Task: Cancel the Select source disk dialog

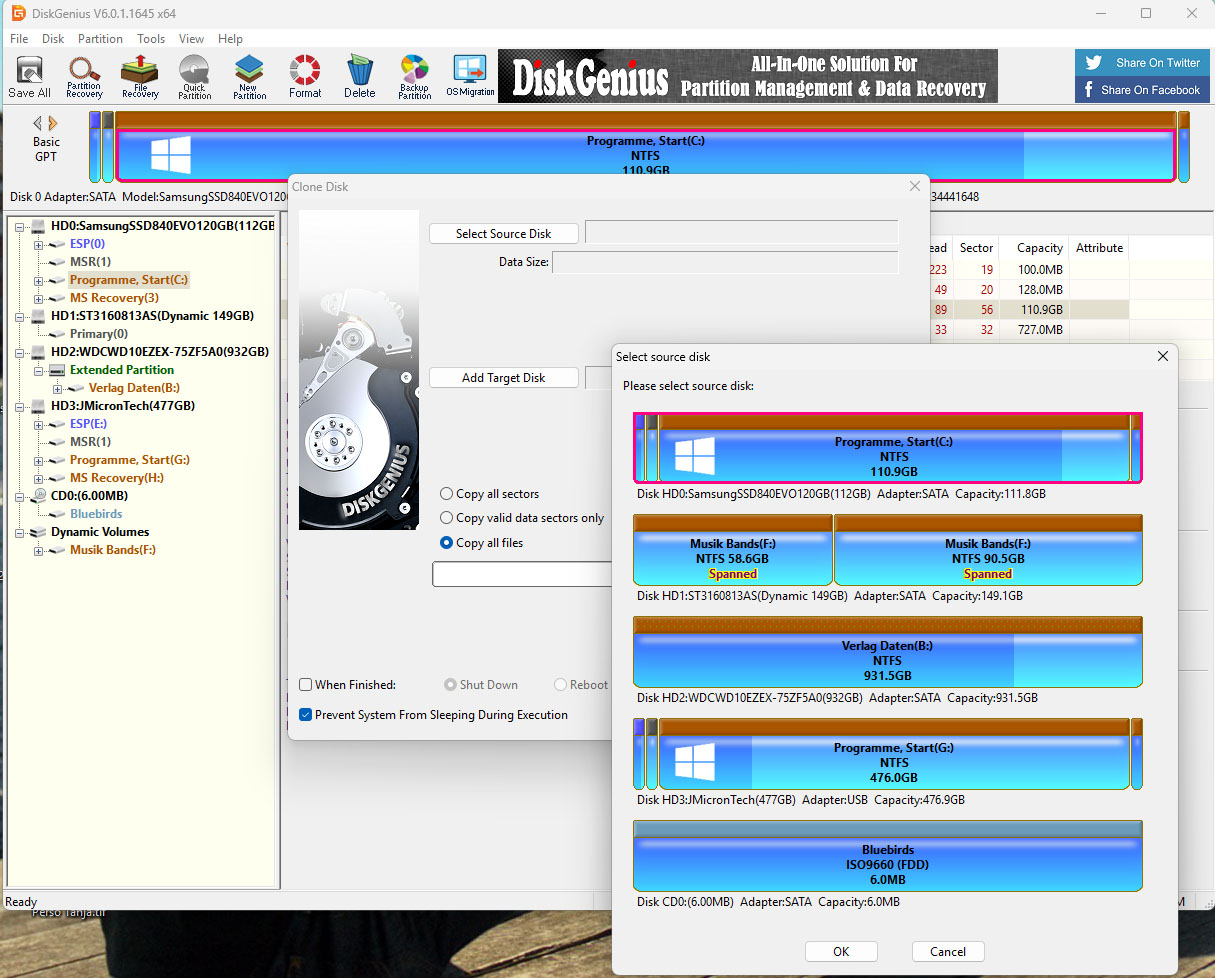Action: [x=948, y=952]
